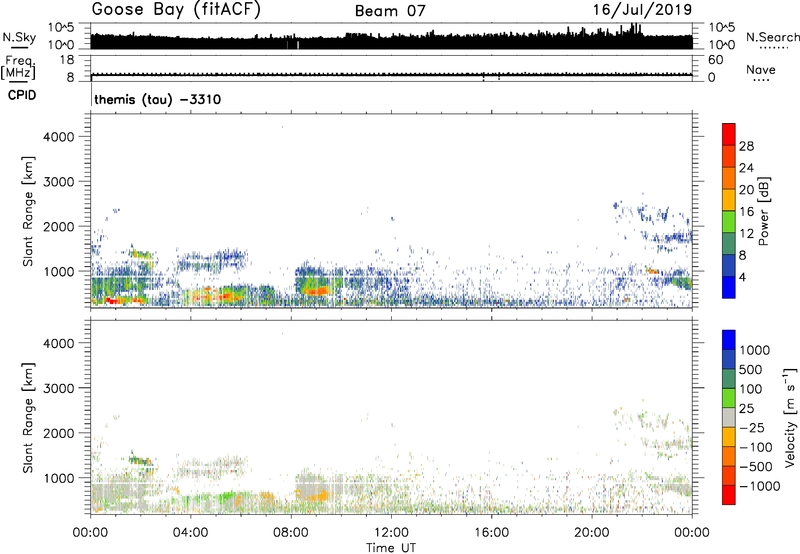800x554 pixels.
Task: Pick the grey Velocity segment between -25 and 25
Action: coord(729,417)
